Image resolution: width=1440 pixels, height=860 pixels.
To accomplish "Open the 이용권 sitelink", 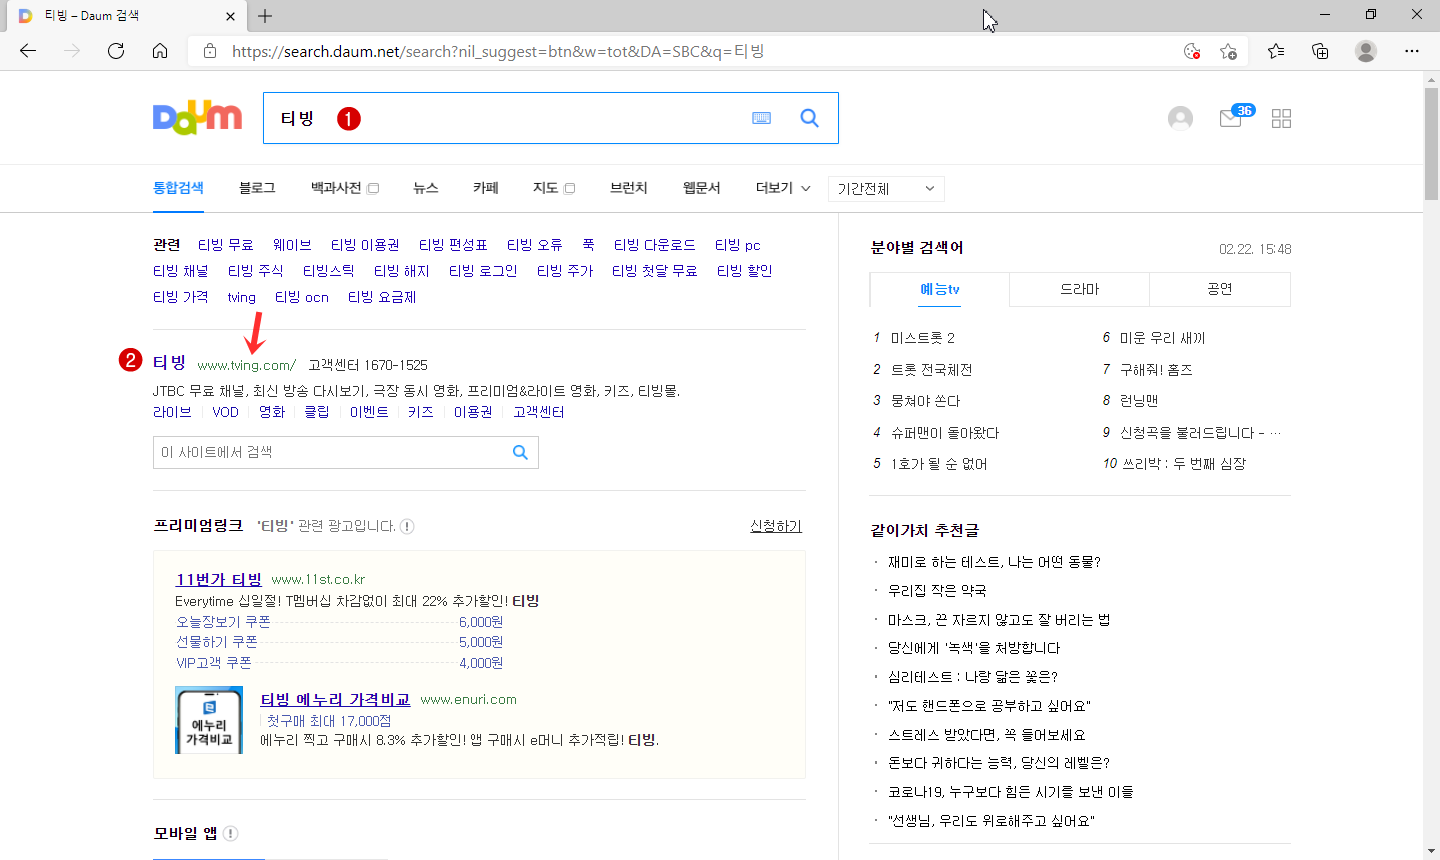I will pos(473,412).
